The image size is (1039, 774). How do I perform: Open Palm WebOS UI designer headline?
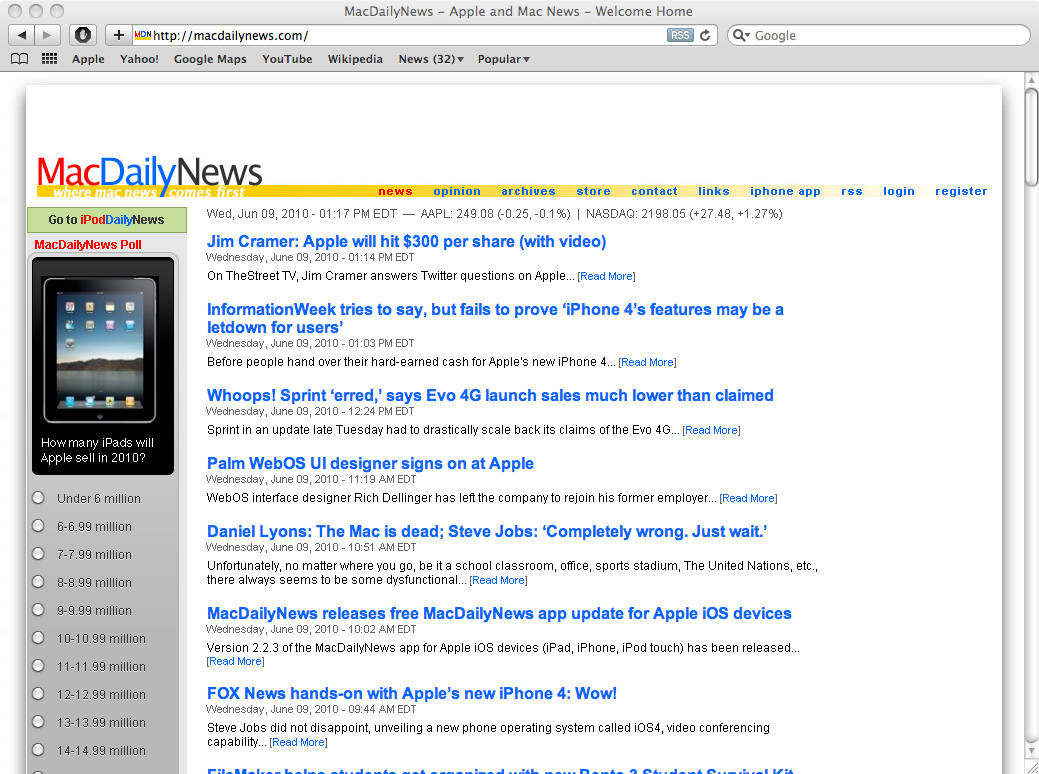point(370,463)
